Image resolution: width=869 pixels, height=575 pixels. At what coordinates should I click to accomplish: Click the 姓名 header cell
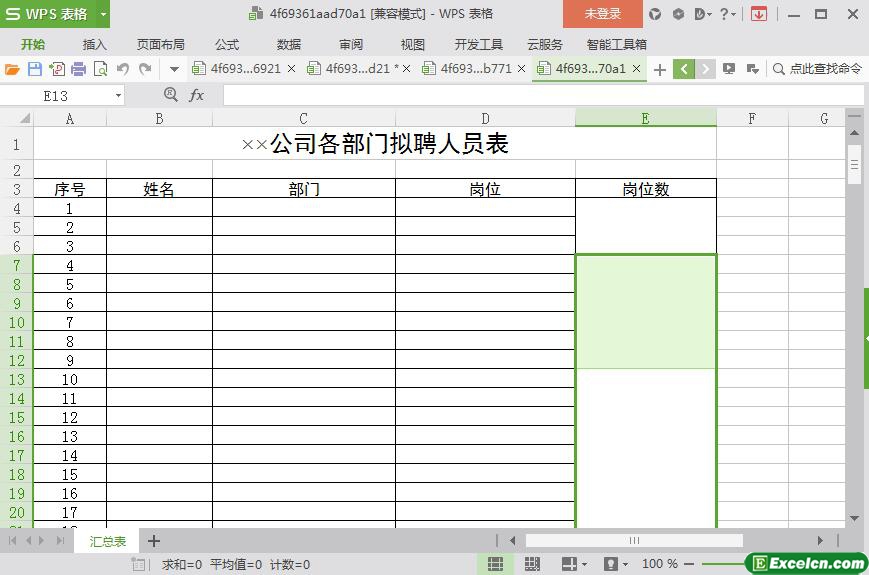coord(159,189)
